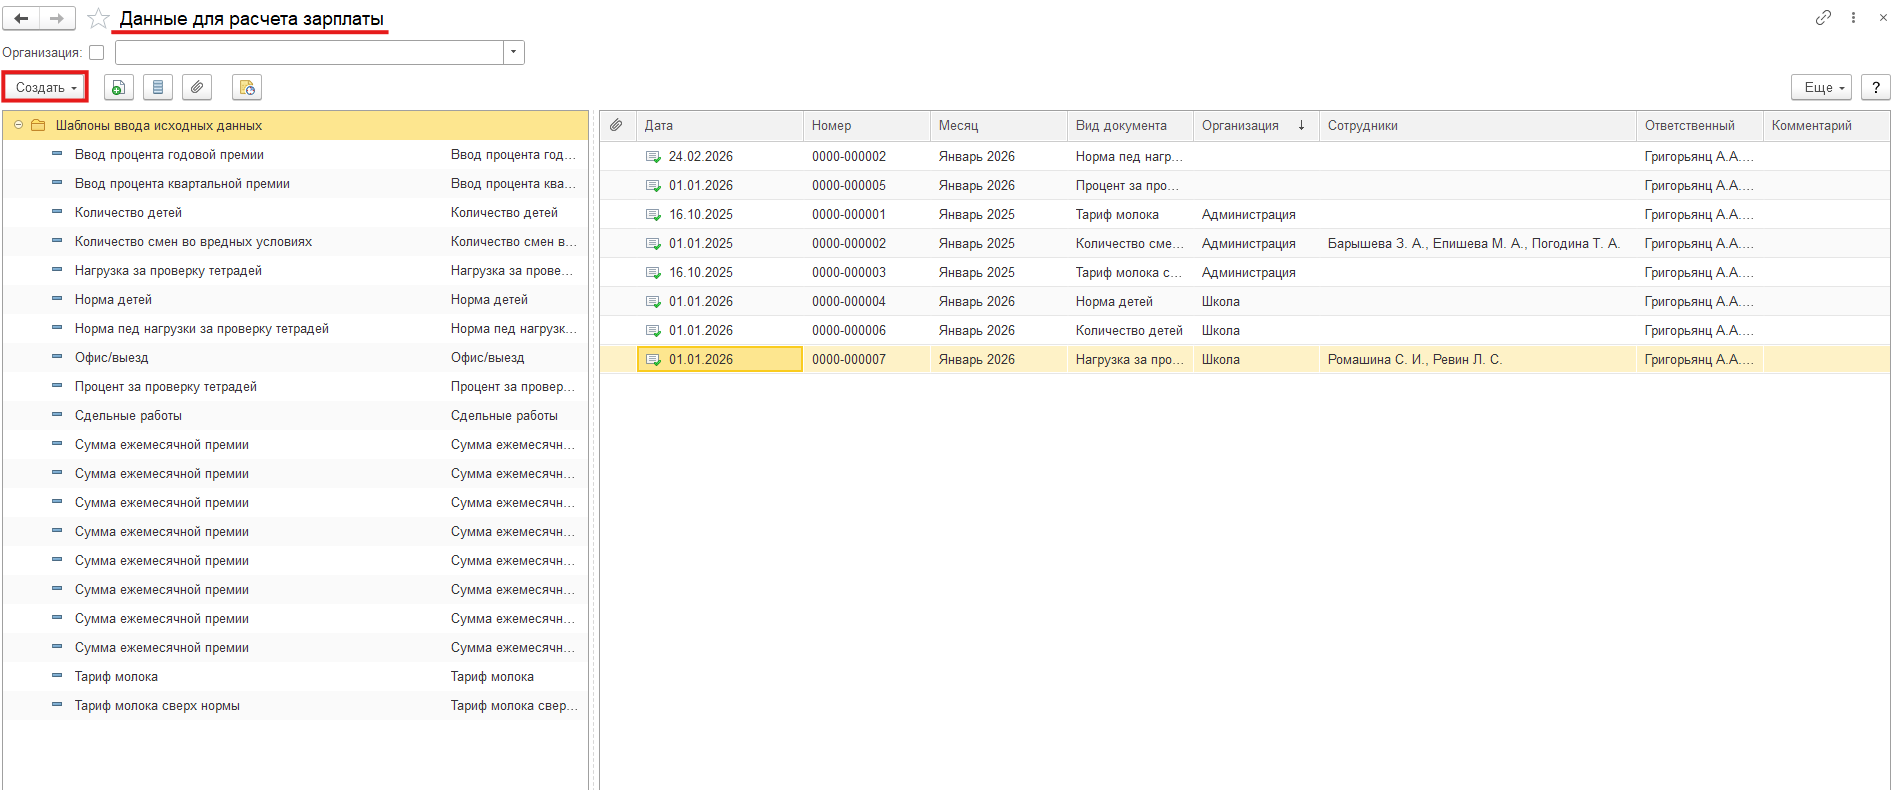The image size is (1893, 790).
Task: Open the three-dots window menu at top right
Action: click(1853, 18)
